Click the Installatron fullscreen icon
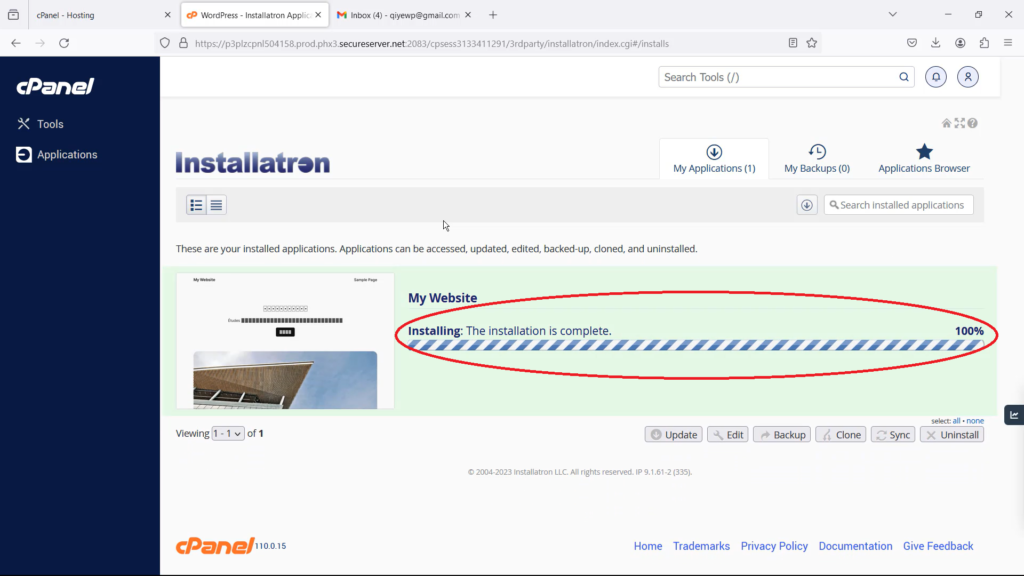 pos(959,123)
